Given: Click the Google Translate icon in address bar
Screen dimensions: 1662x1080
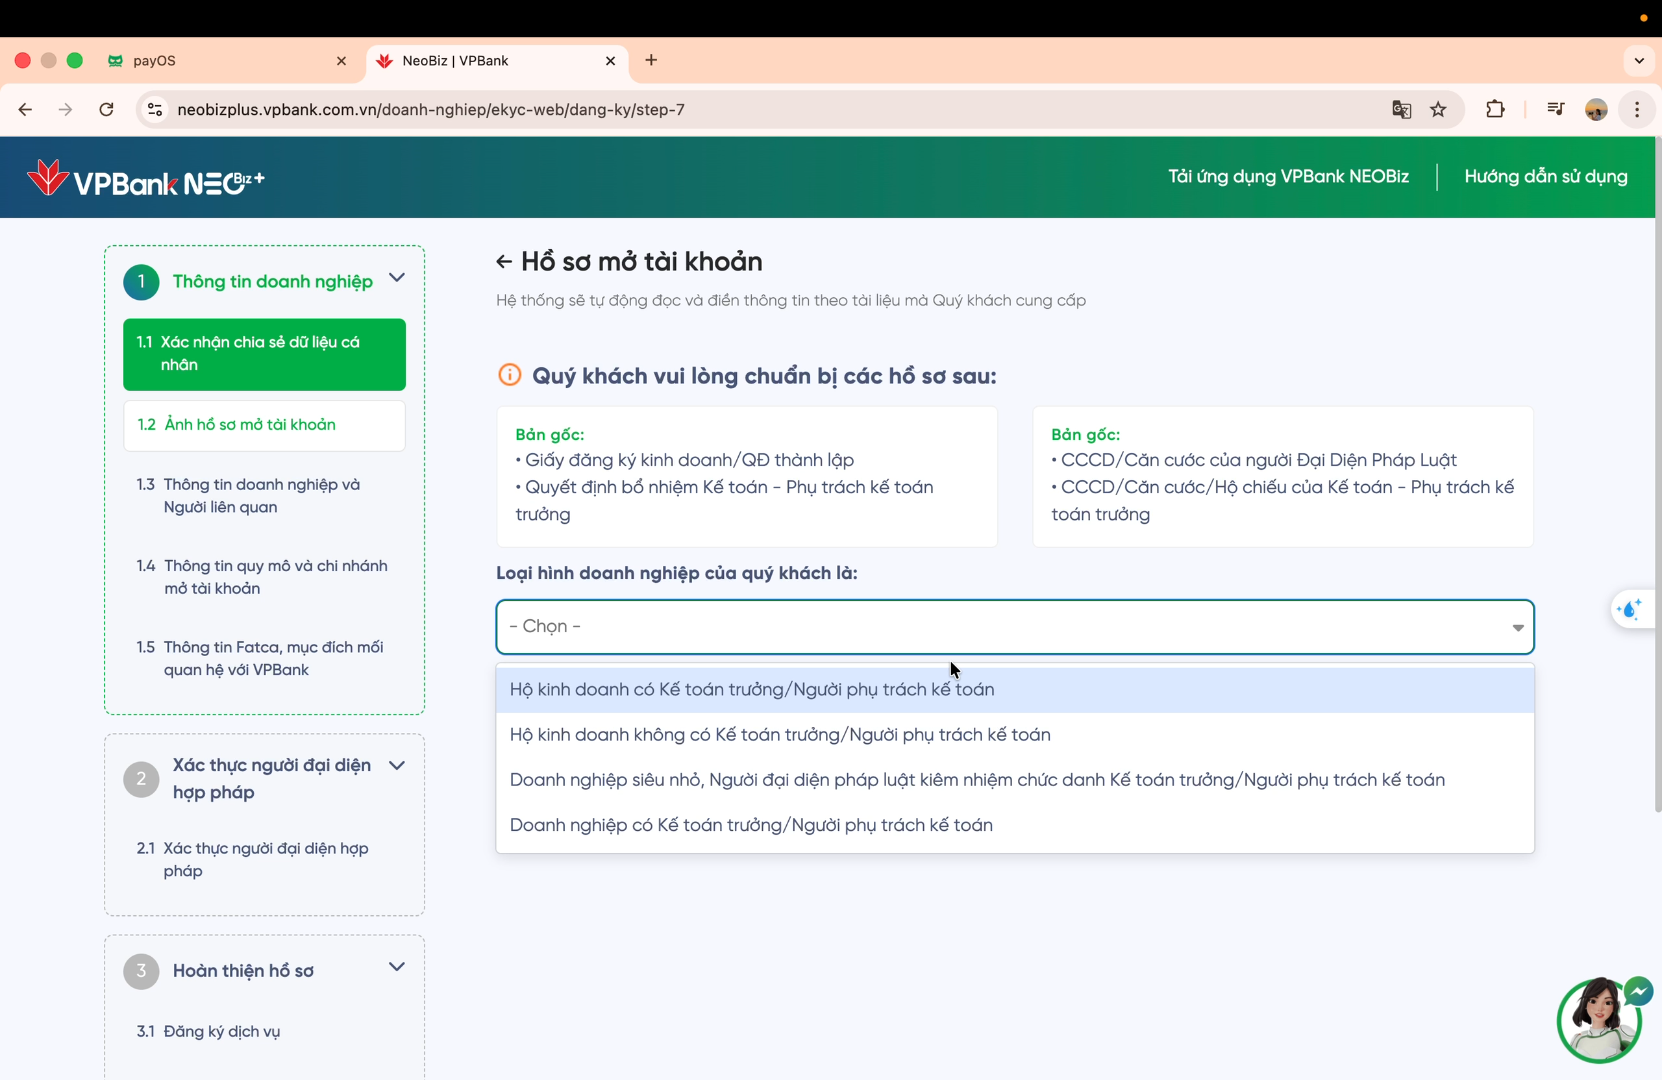Looking at the screenshot, I should point(1401,110).
